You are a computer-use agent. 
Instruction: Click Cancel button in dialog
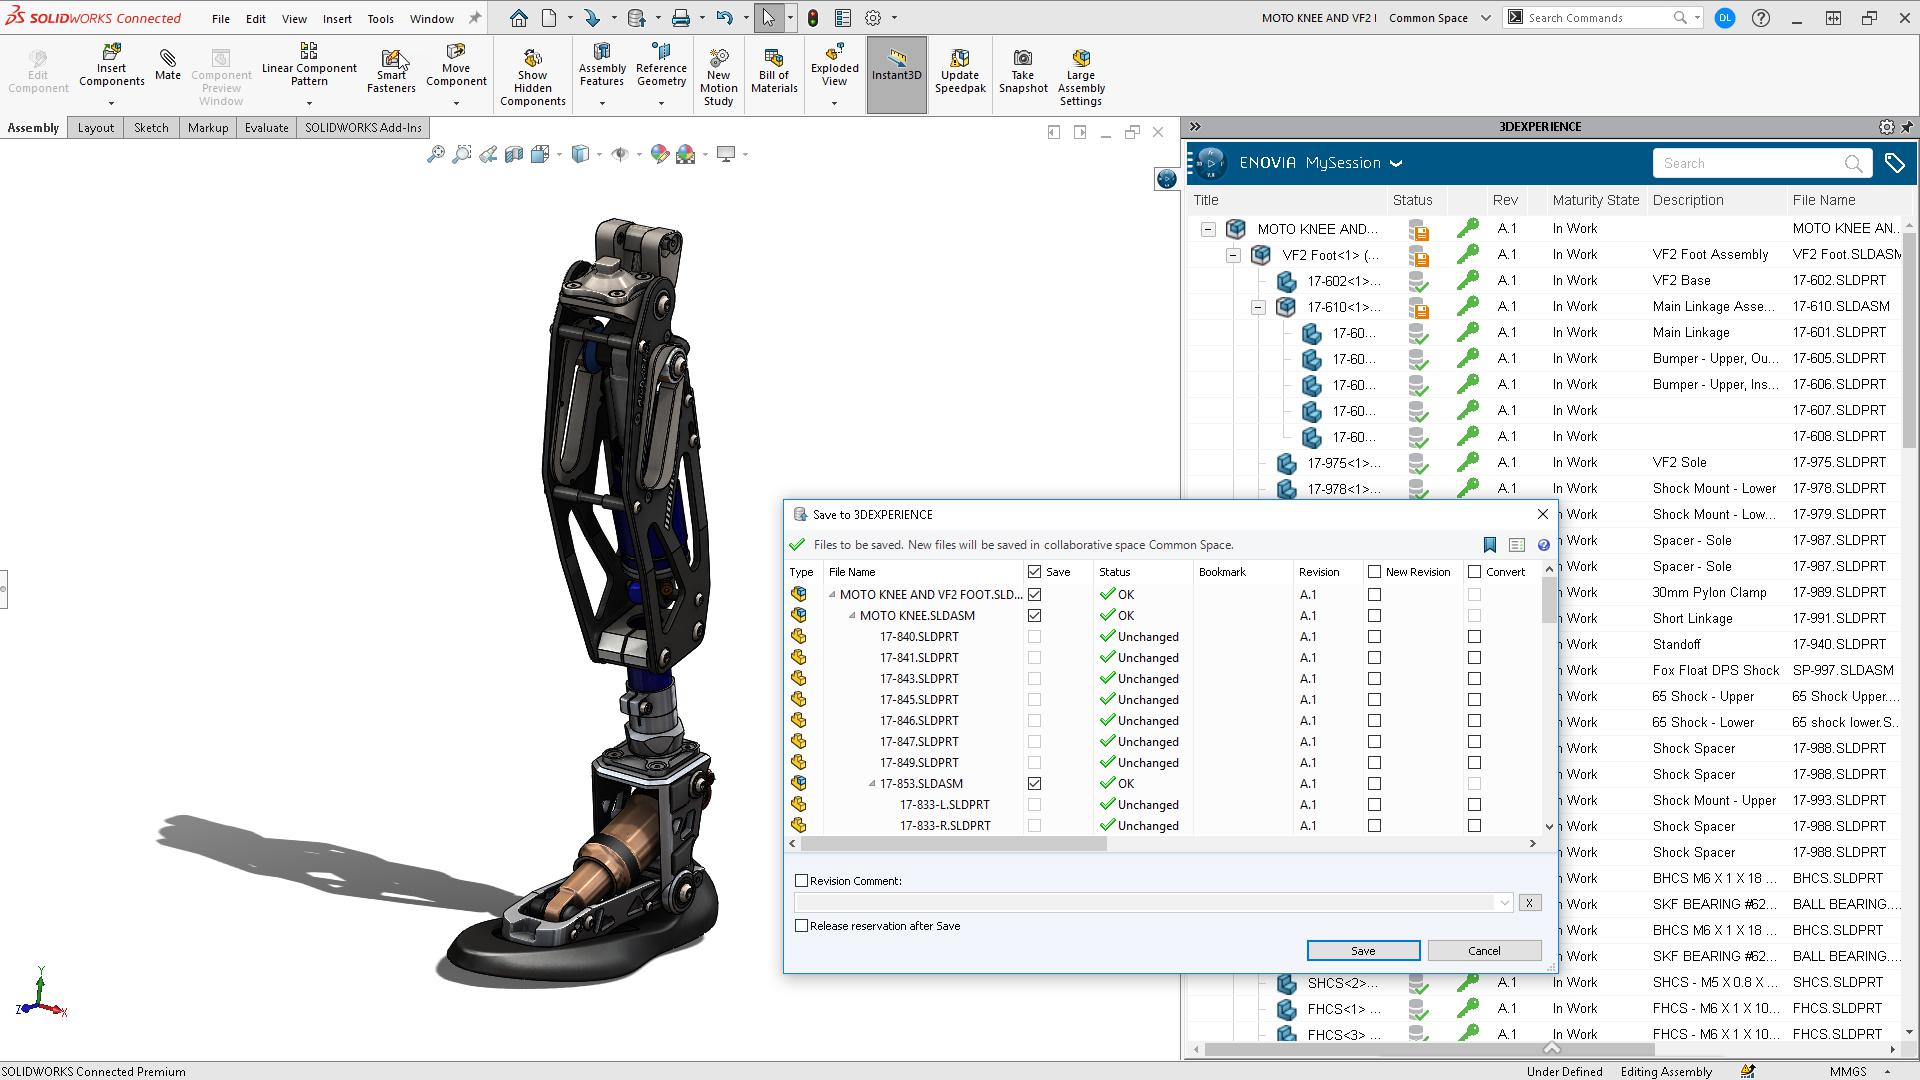point(1484,949)
